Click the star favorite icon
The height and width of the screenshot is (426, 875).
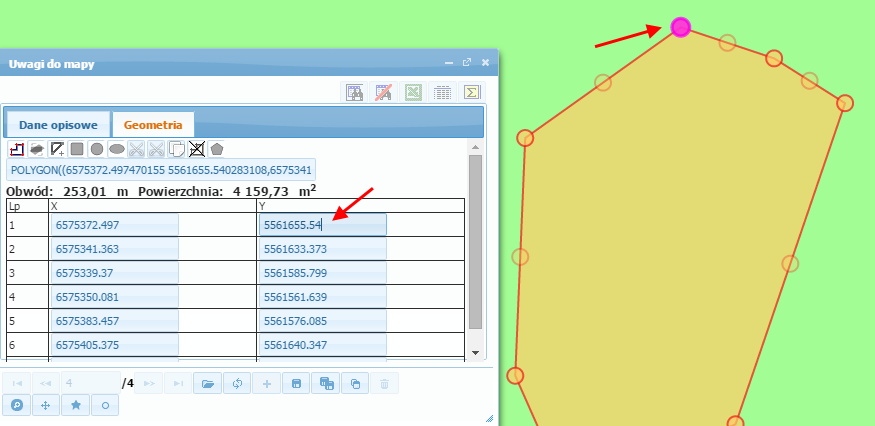(76, 405)
